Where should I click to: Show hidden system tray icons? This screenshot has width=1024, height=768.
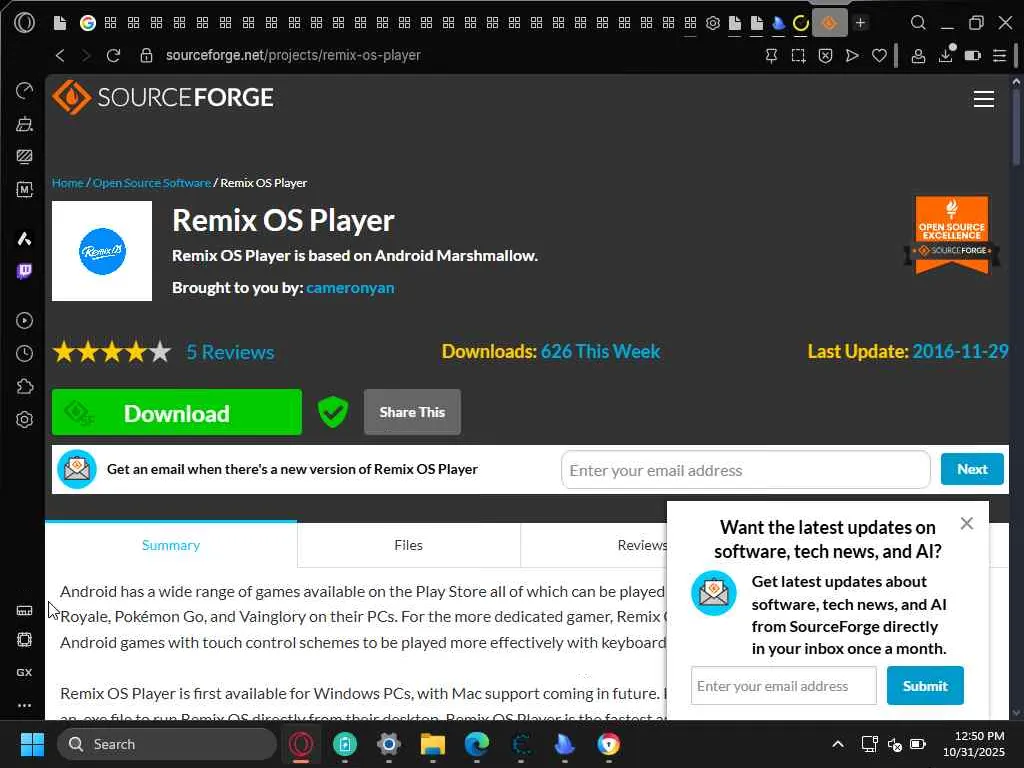click(838, 744)
